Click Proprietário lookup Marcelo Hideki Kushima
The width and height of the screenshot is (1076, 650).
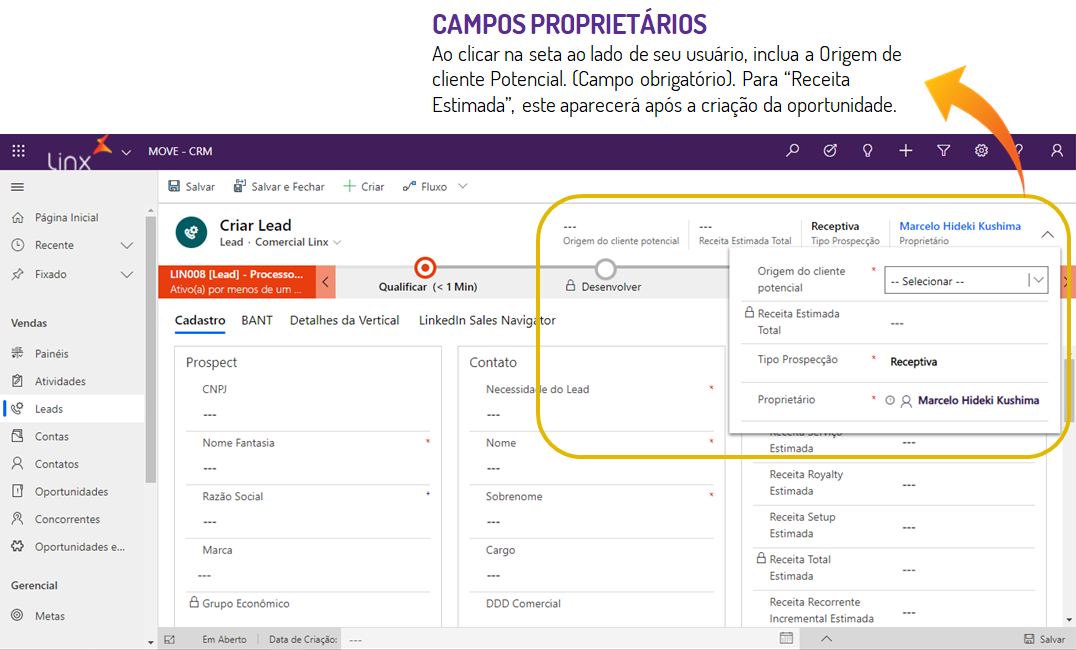click(x=978, y=400)
